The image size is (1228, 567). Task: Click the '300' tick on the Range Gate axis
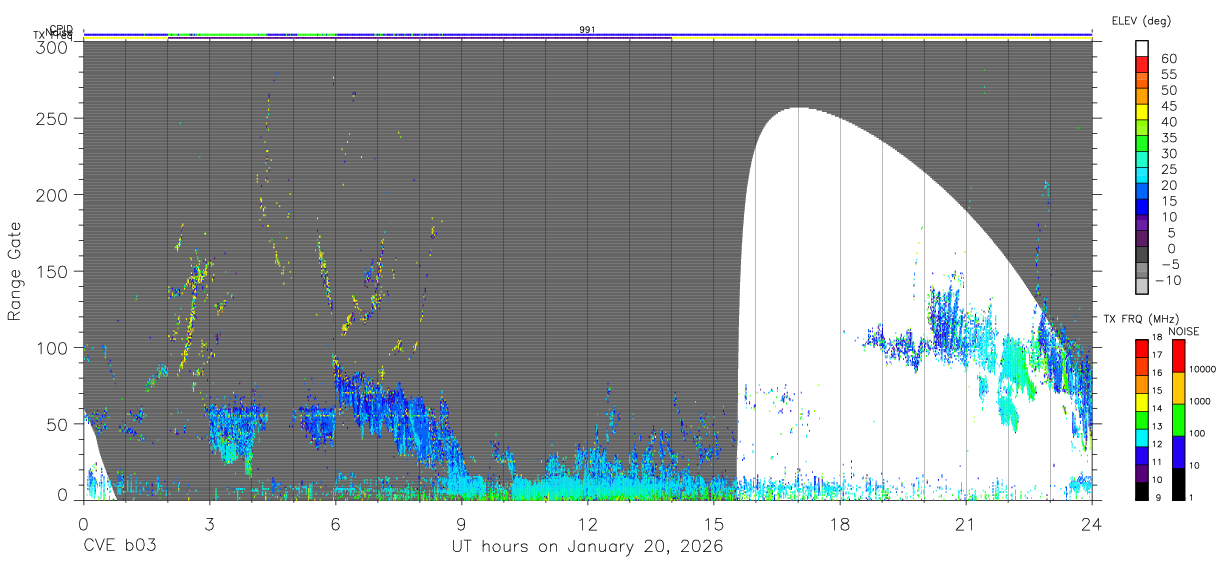tap(54, 46)
